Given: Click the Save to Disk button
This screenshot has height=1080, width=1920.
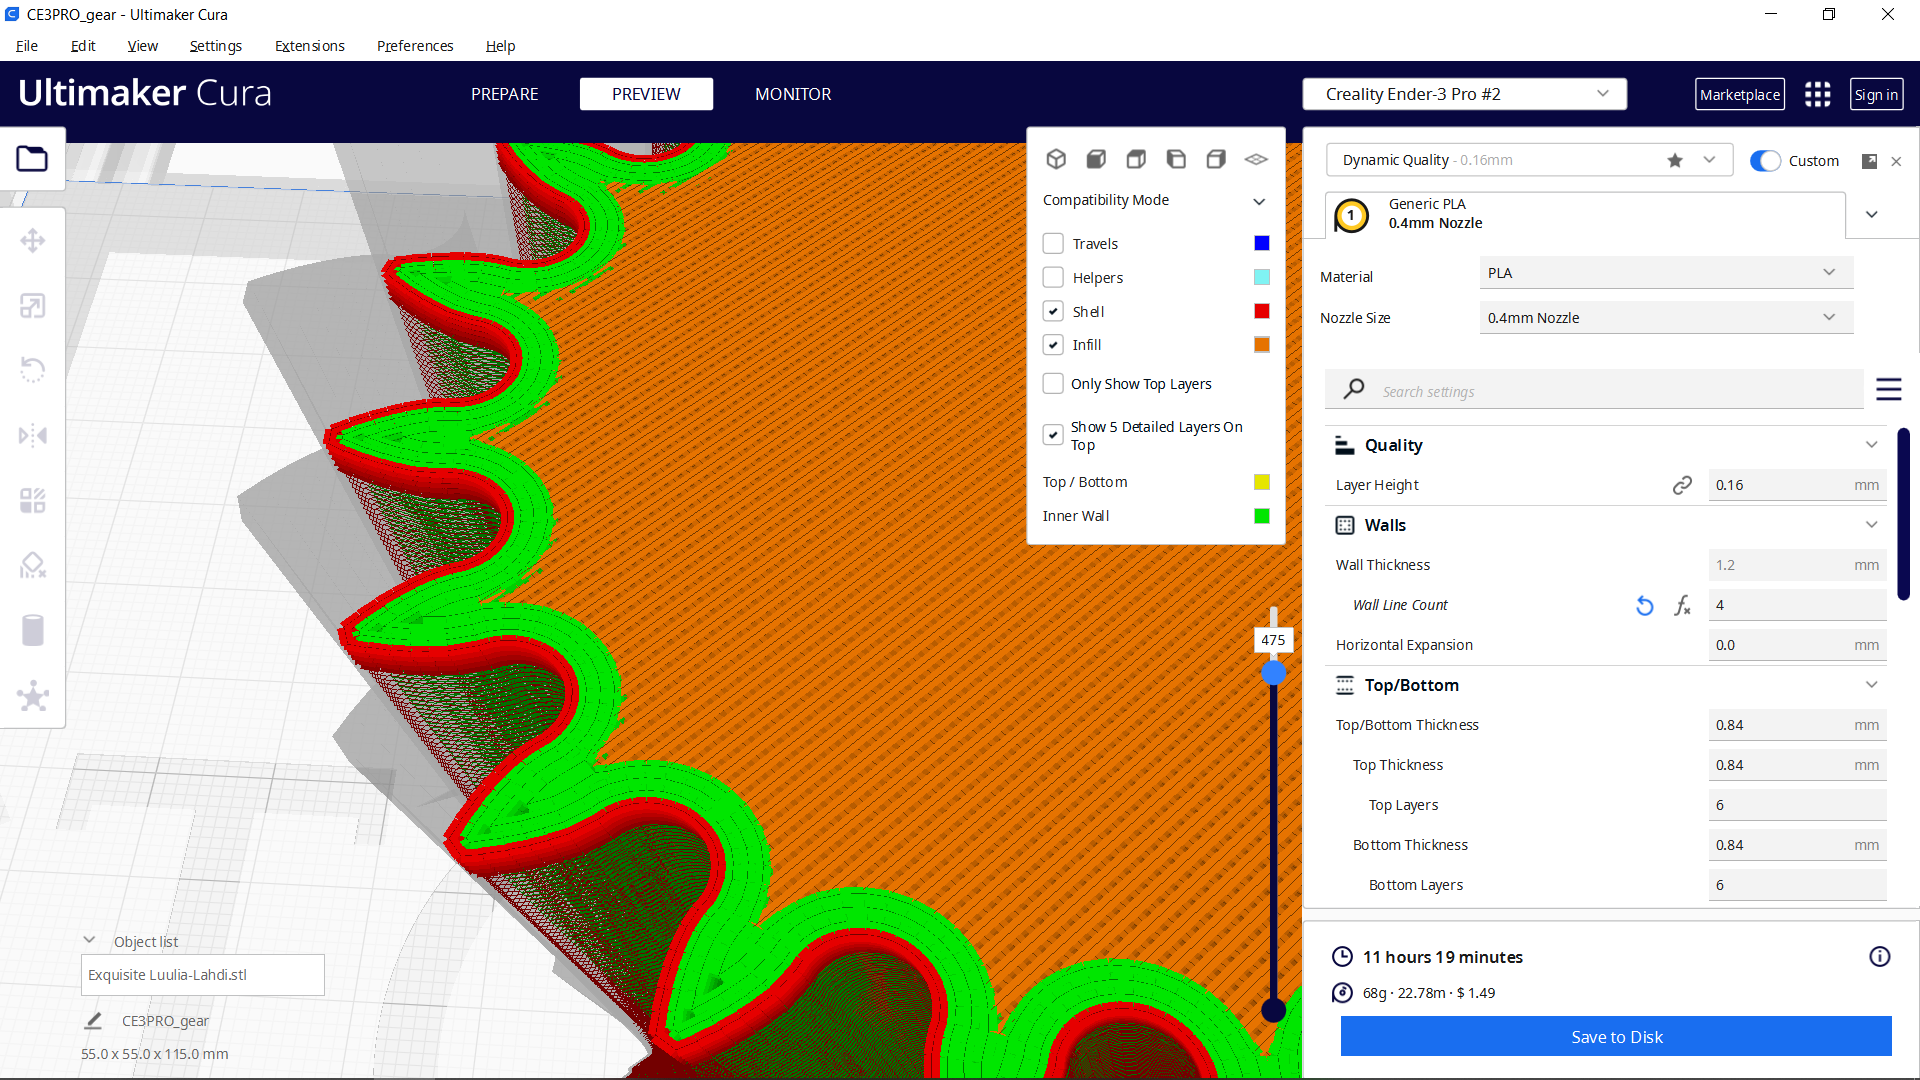Looking at the screenshot, I should tap(1615, 1037).
